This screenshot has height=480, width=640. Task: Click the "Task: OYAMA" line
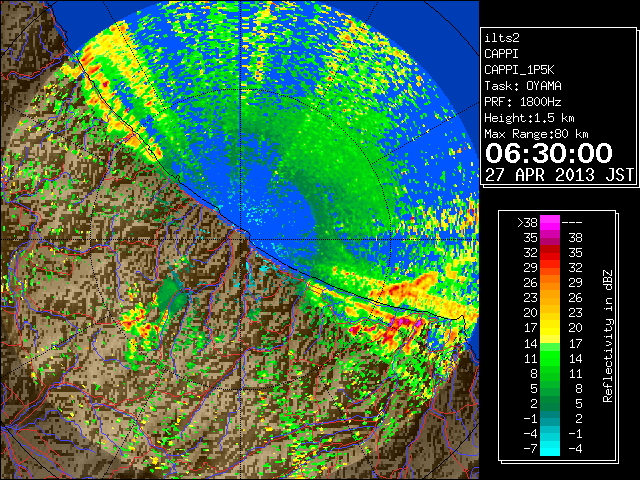(x=523, y=86)
